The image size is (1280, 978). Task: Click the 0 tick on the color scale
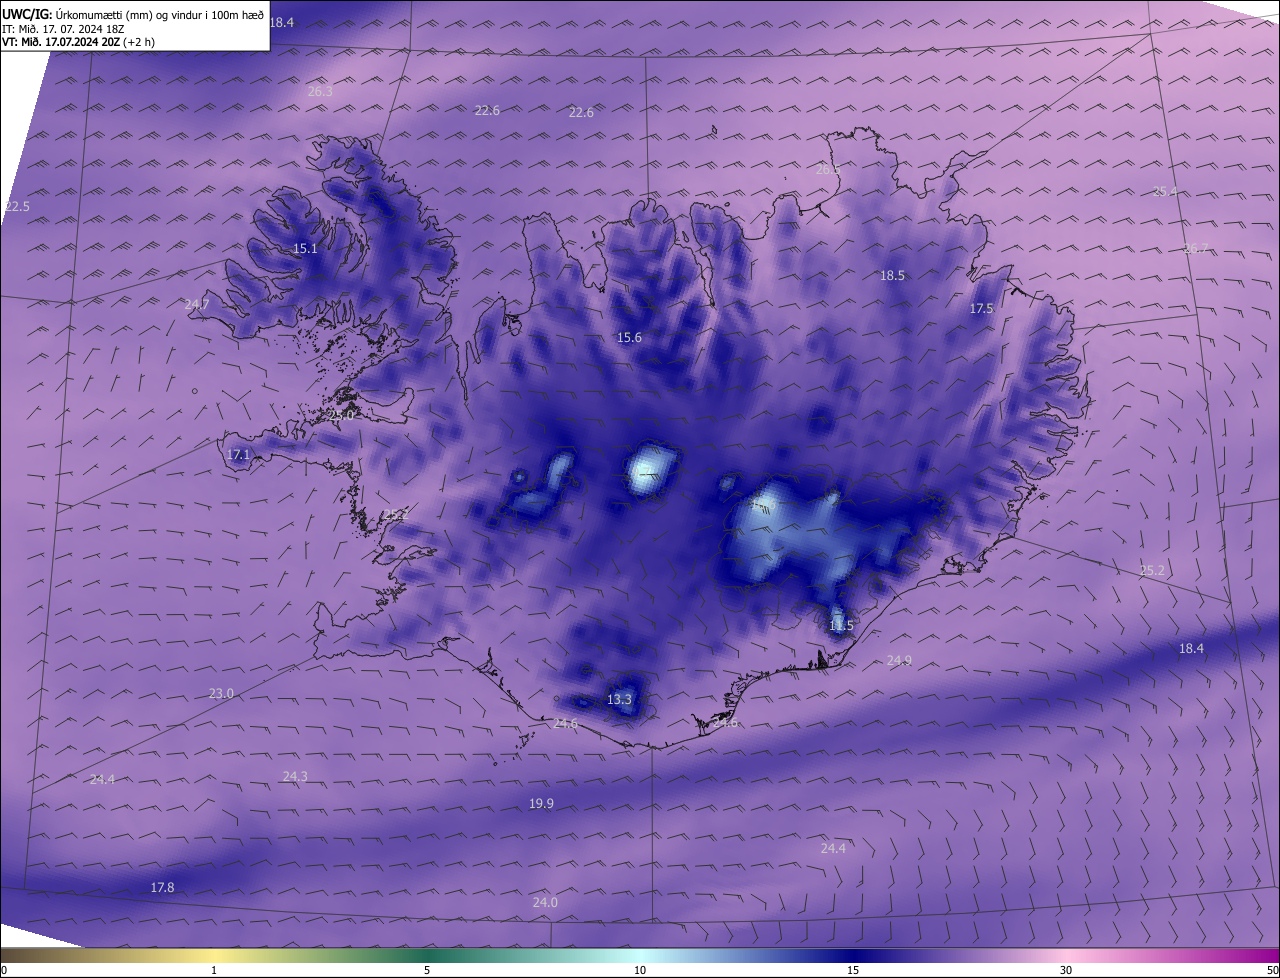pyautogui.click(x=4, y=970)
